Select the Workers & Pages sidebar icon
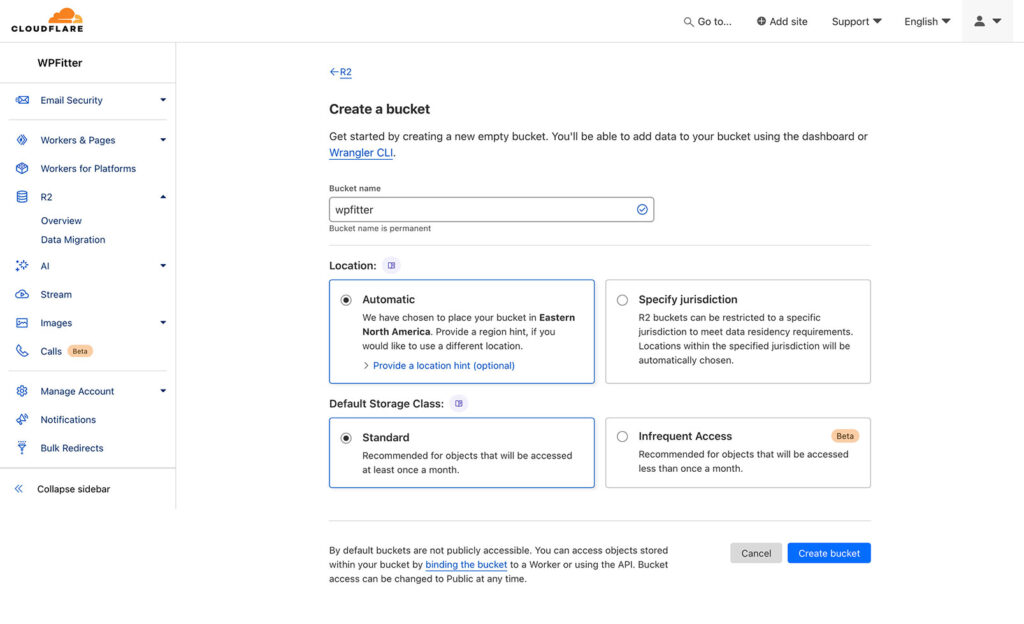 22,139
